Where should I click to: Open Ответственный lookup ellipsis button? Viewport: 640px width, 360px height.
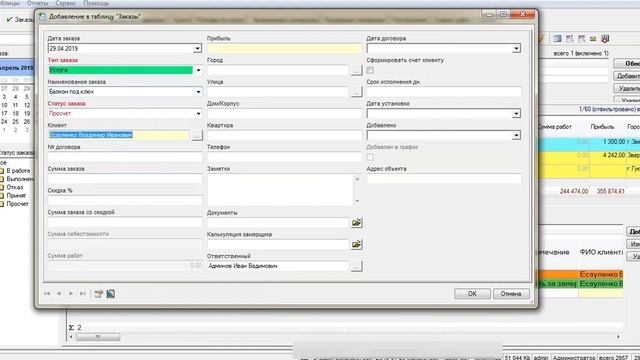[356, 266]
